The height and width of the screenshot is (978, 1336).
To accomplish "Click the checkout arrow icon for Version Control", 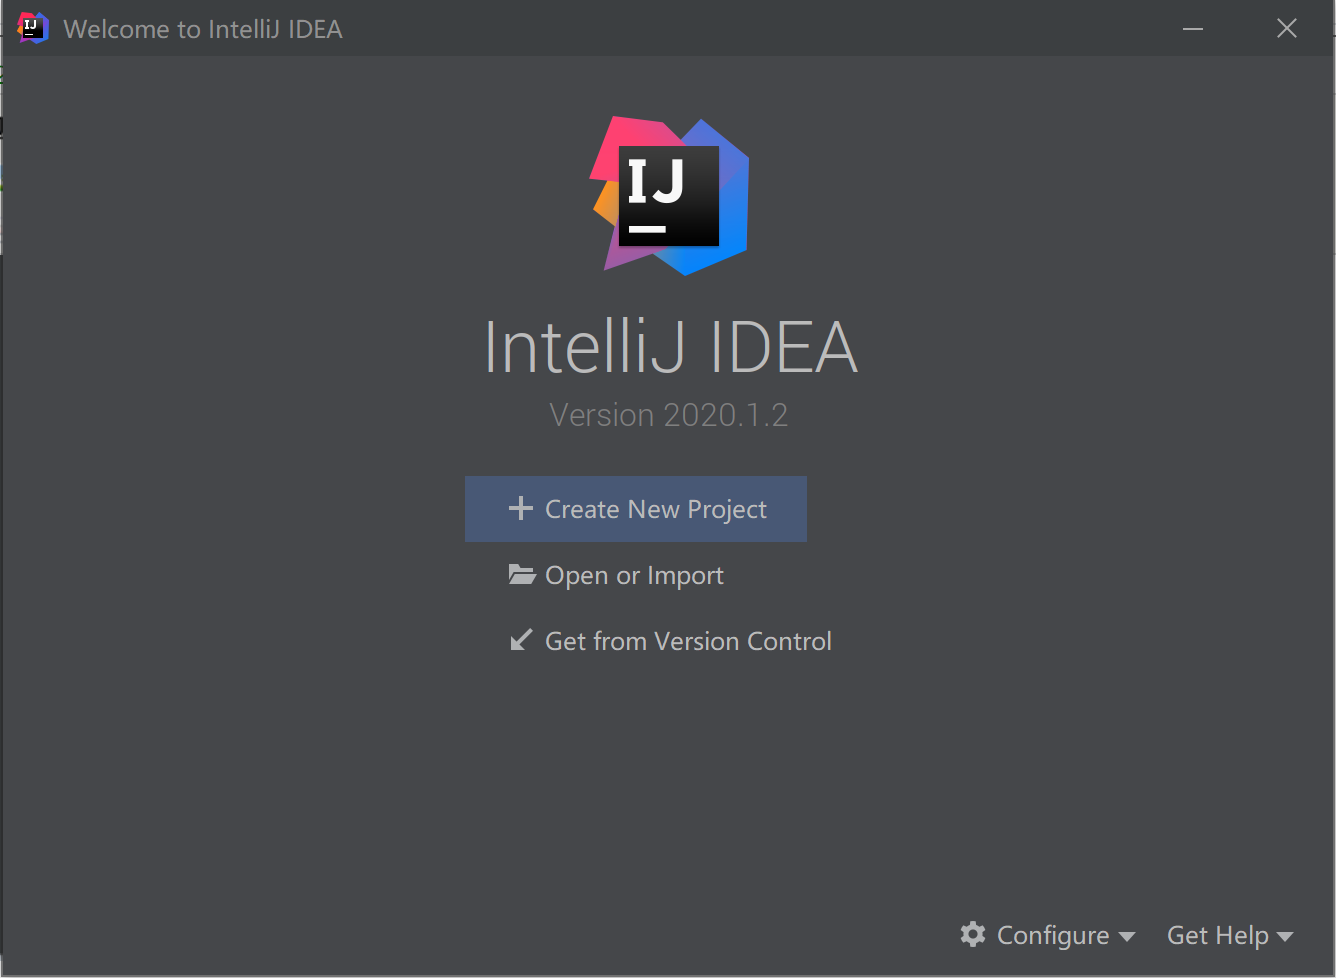I will [520, 641].
